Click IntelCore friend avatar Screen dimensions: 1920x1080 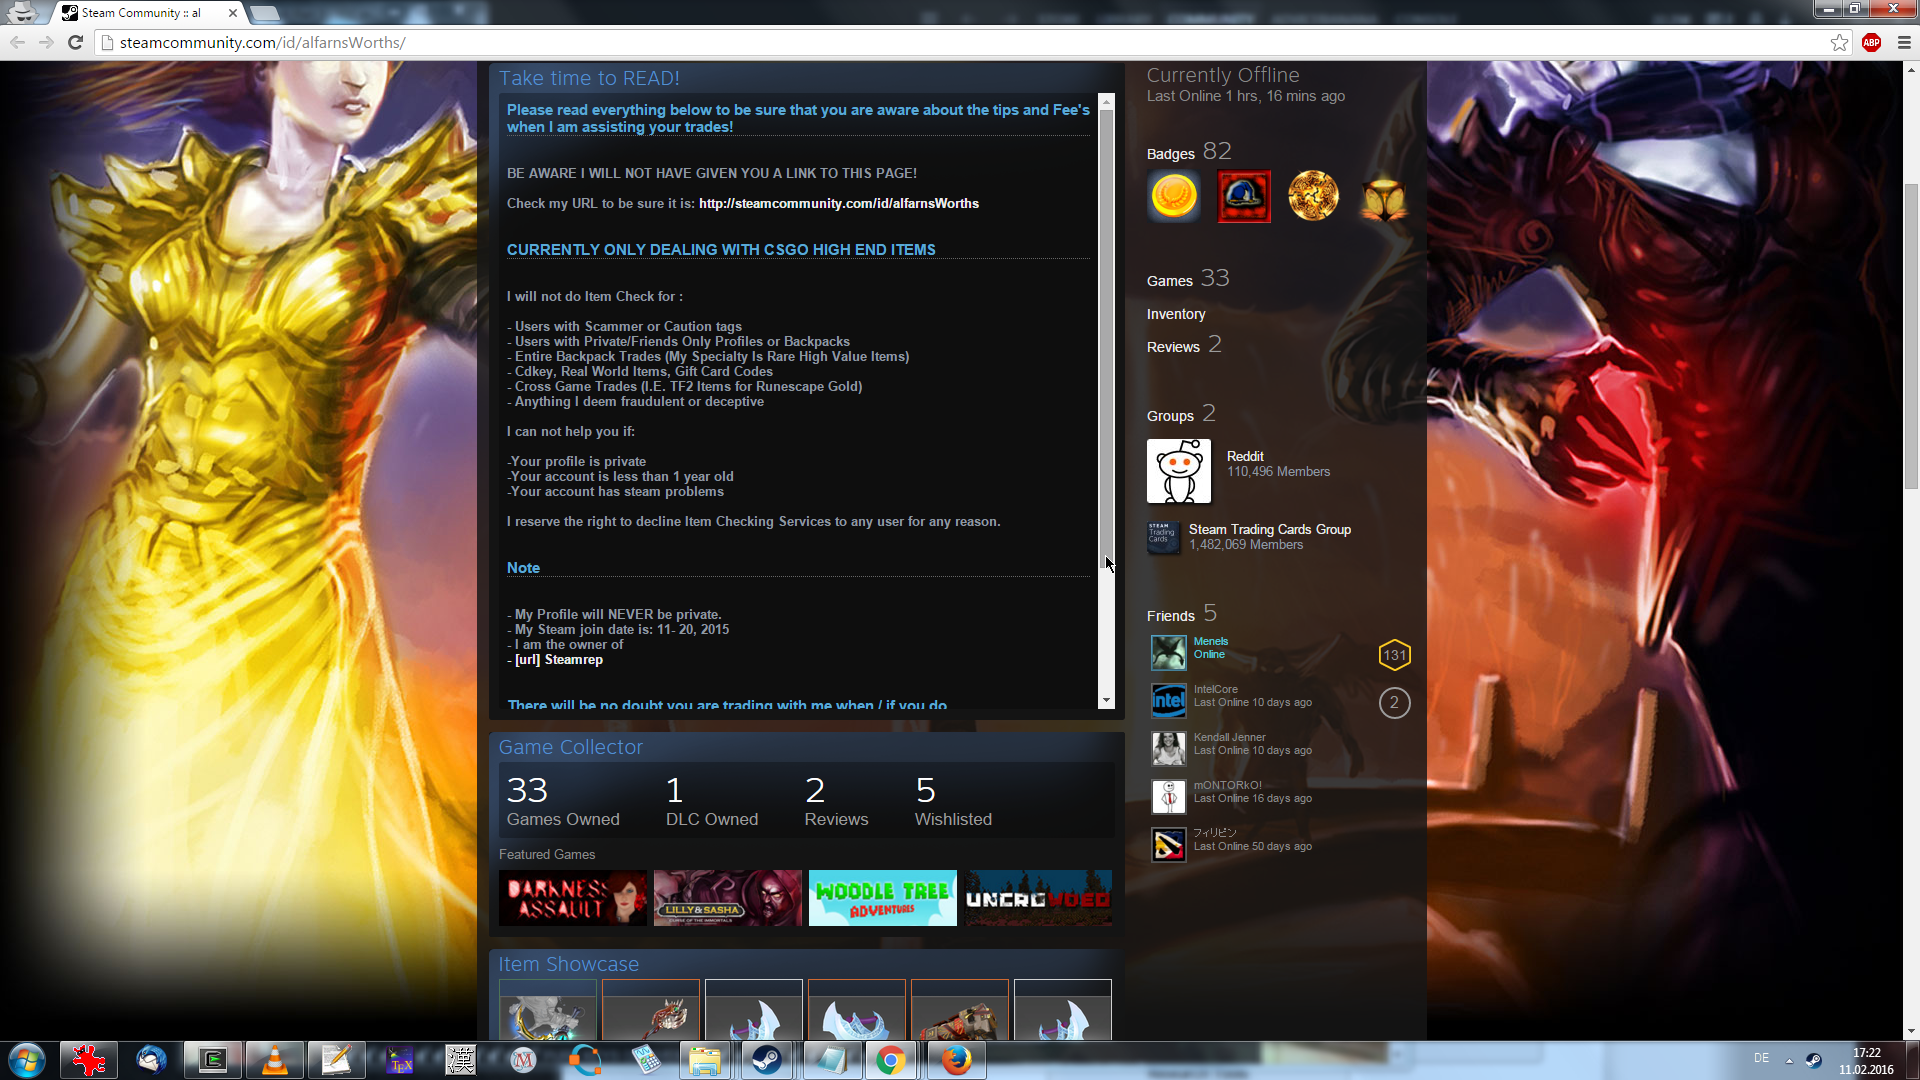tap(1168, 701)
